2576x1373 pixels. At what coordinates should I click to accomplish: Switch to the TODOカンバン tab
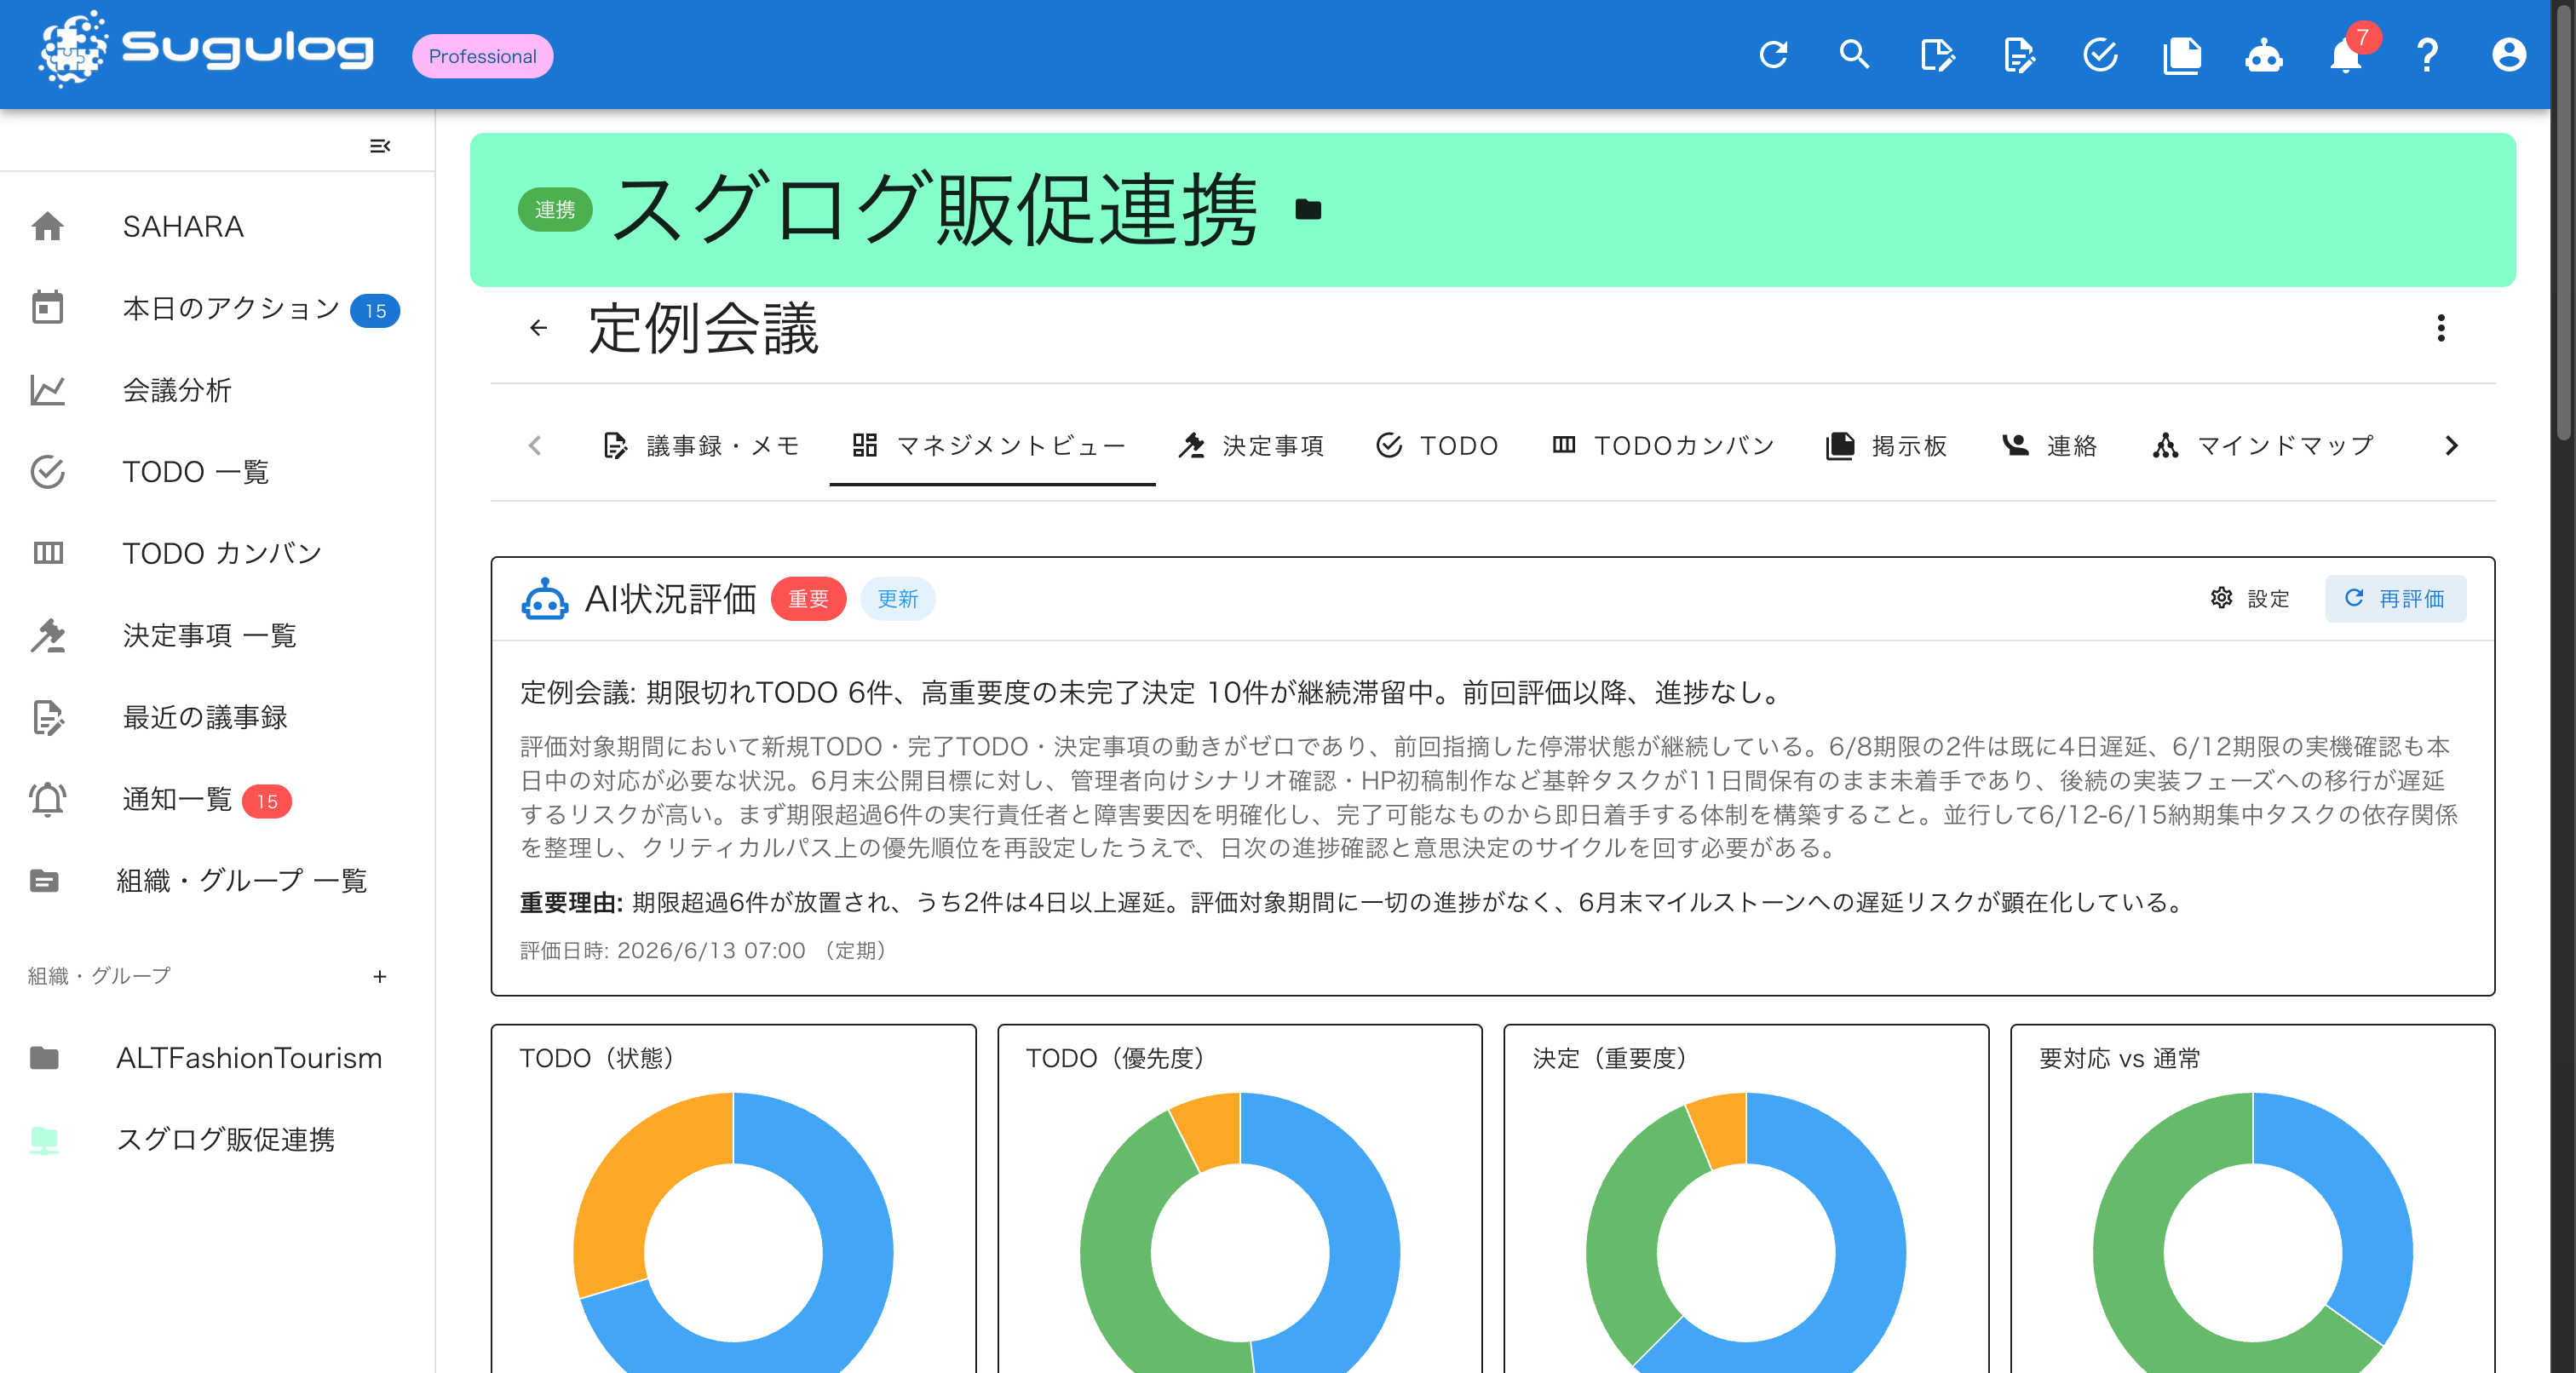click(x=1664, y=446)
